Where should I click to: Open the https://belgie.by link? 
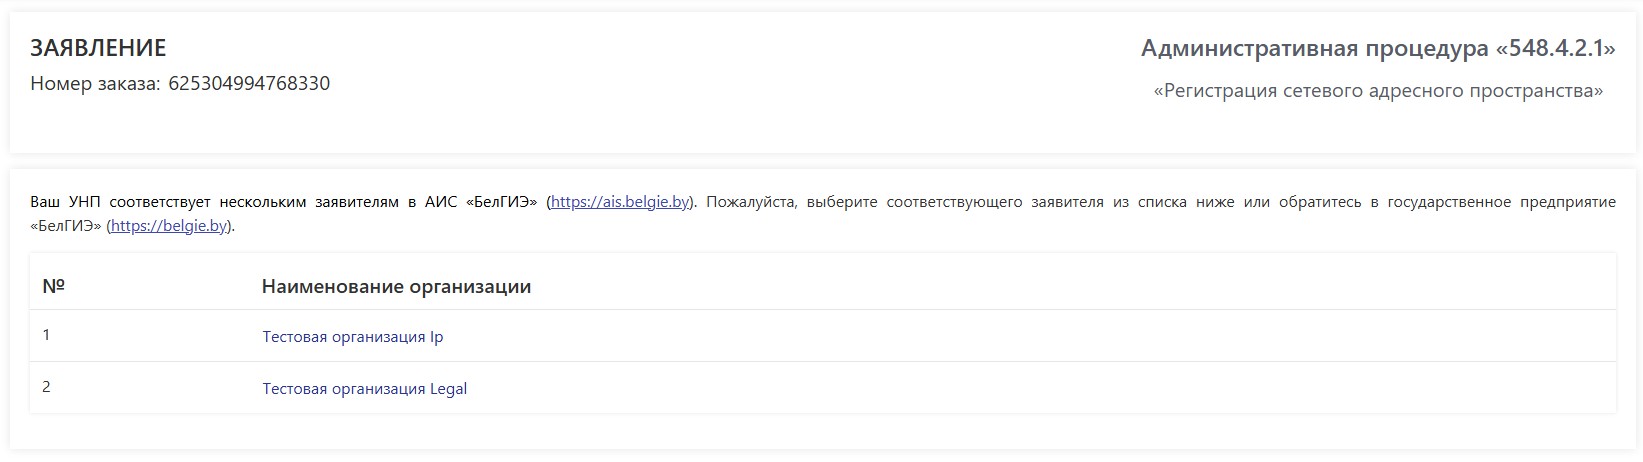pos(169,226)
